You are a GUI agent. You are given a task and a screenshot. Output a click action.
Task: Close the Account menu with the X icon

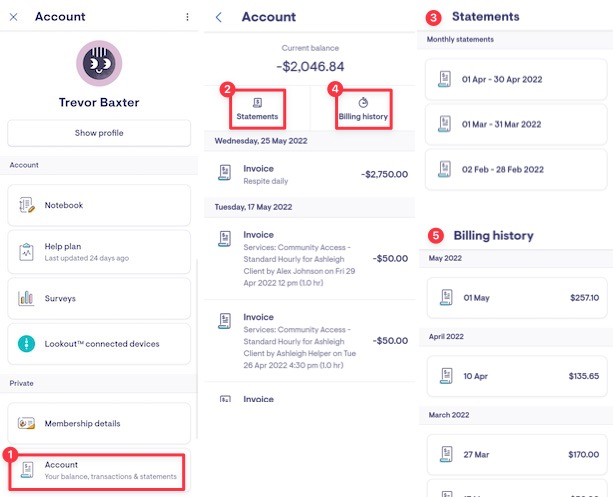pos(13,17)
